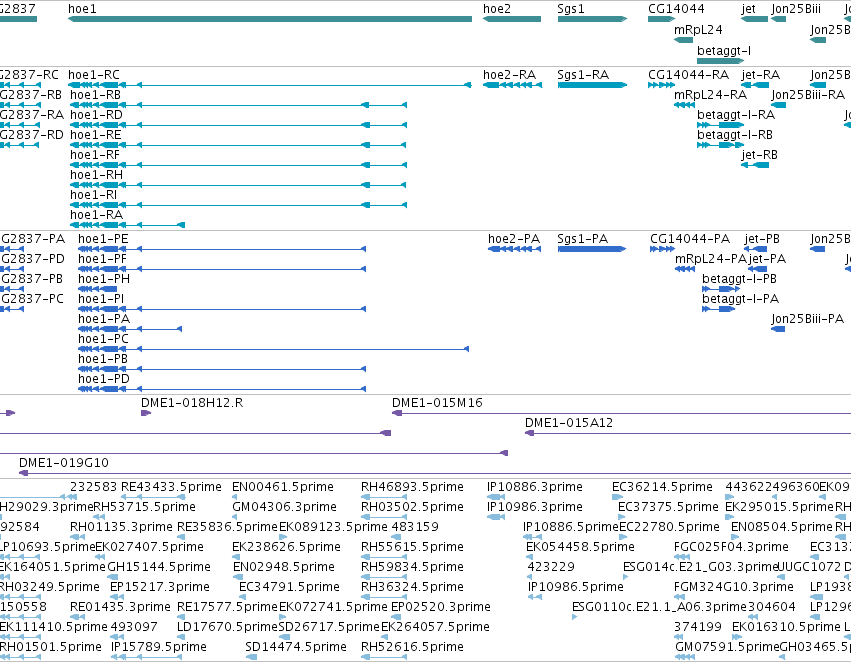Click the jet-RB transcript label
This screenshot has height=662, width=851.
coord(760,155)
